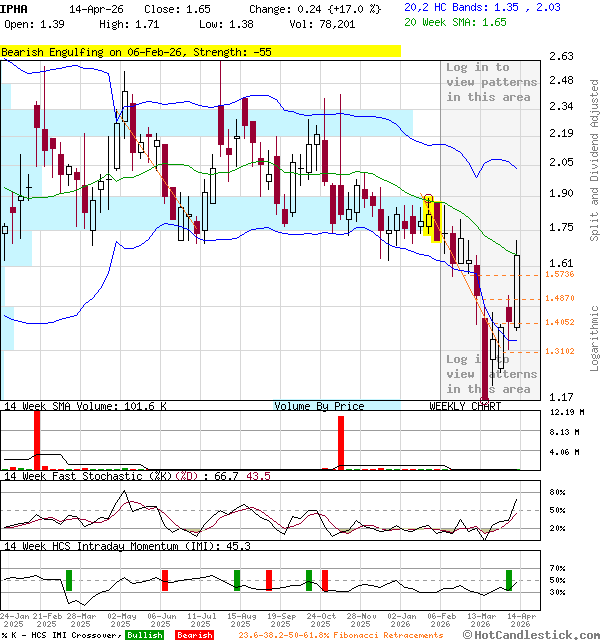
Task: Click the rightmost green IMI crossover marker
Action: point(509,579)
